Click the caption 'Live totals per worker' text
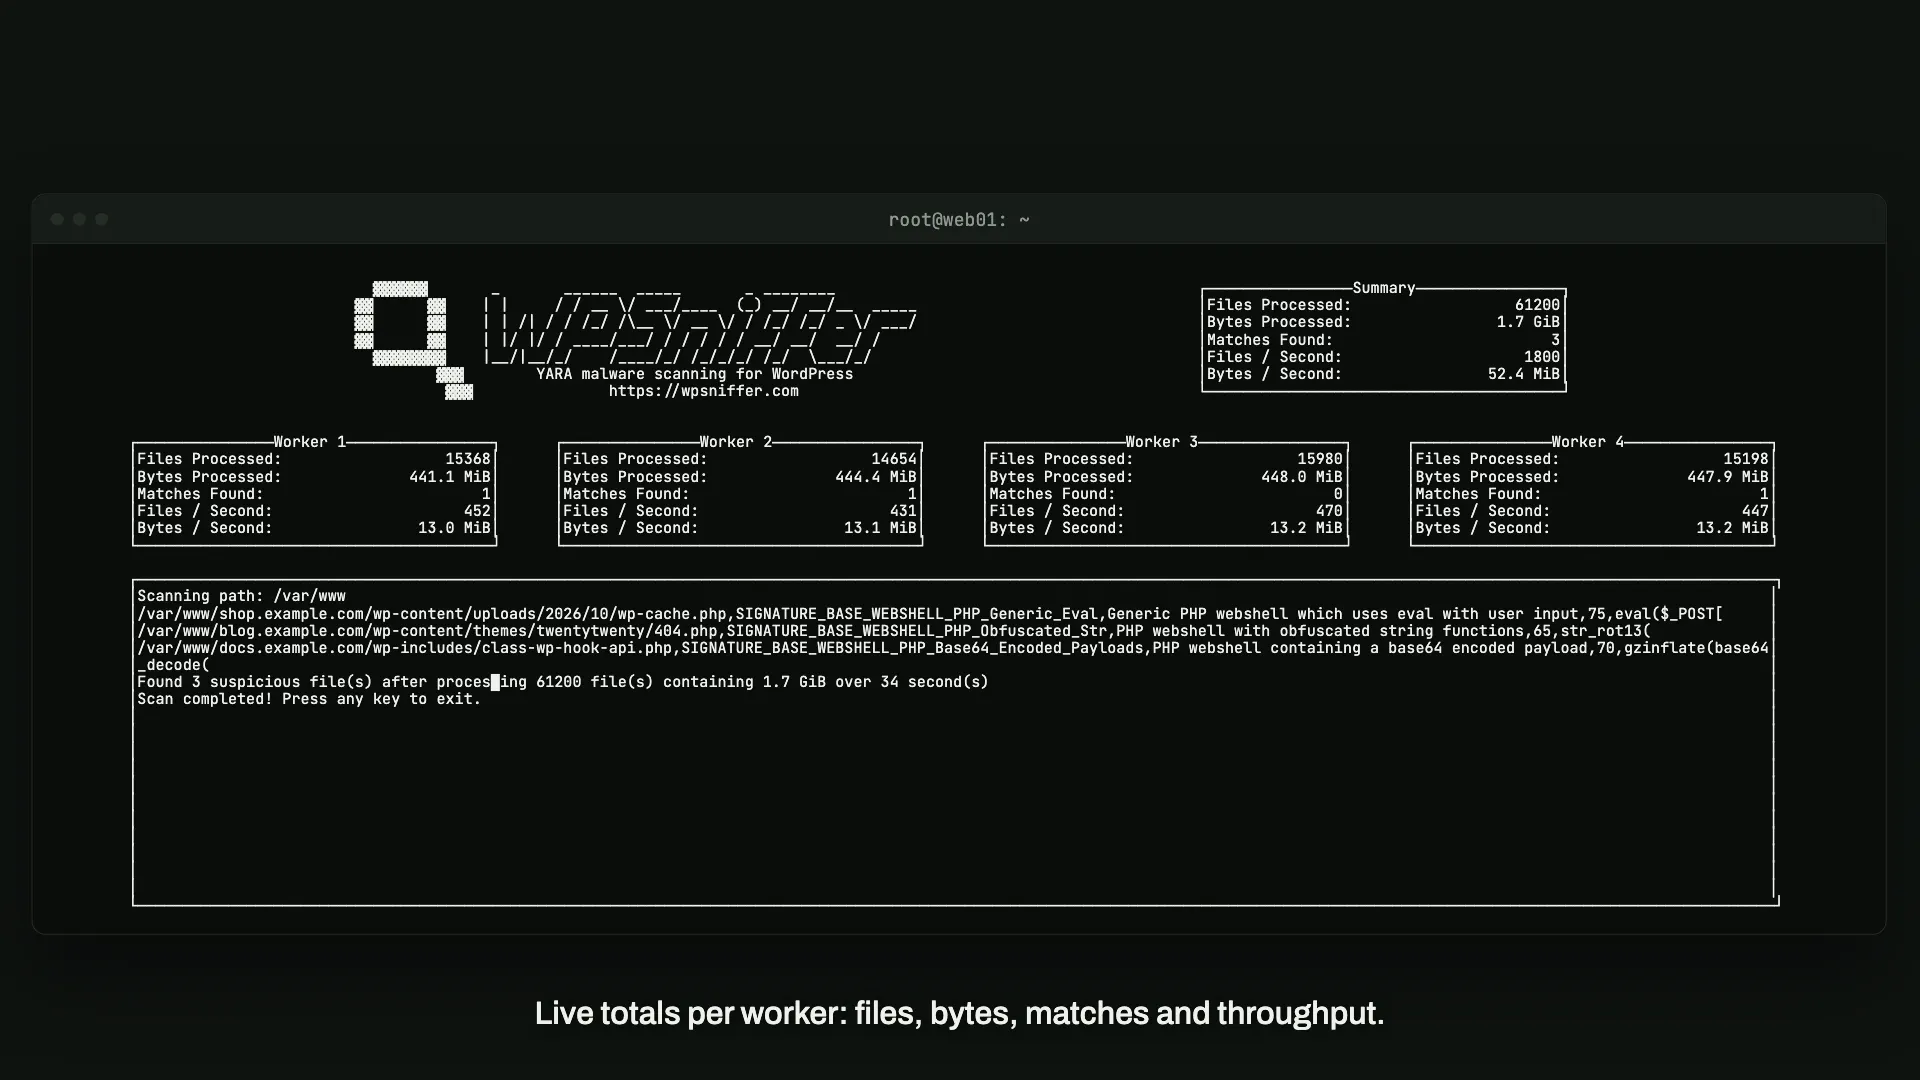The height and width of the screenshot is (1080, 1920). click(959, 1013)
